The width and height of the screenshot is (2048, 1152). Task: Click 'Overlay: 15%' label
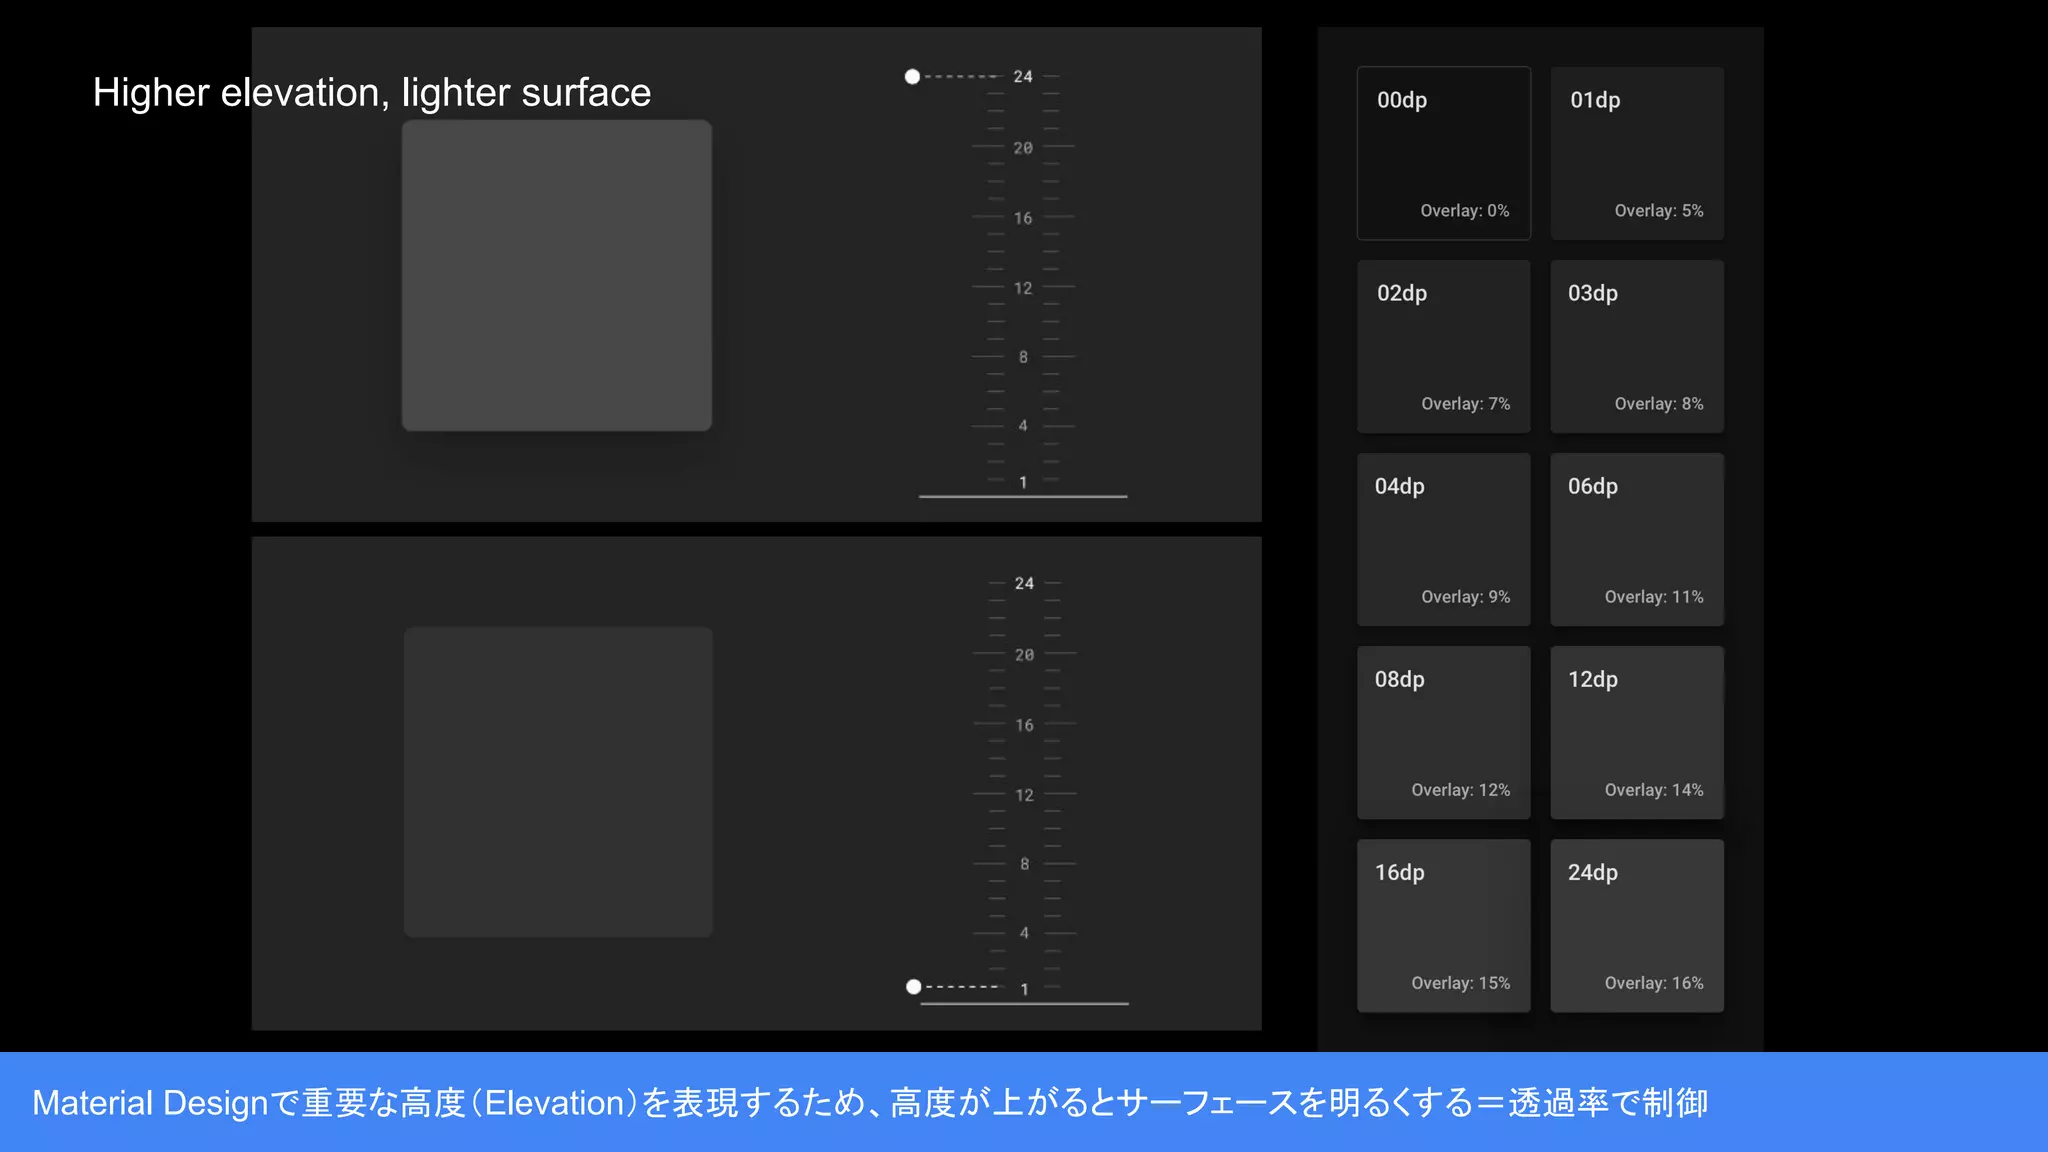click(1460, 982)
